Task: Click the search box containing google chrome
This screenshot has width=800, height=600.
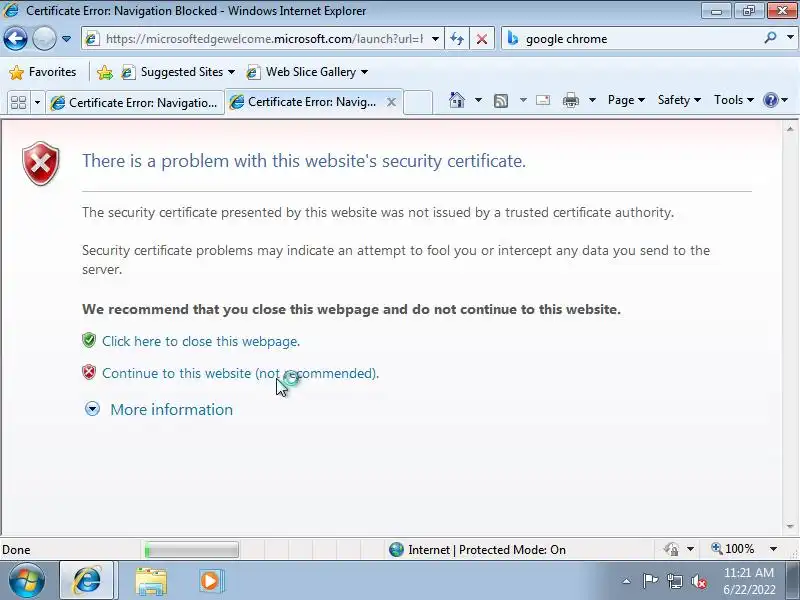Action: coord(633,39)
